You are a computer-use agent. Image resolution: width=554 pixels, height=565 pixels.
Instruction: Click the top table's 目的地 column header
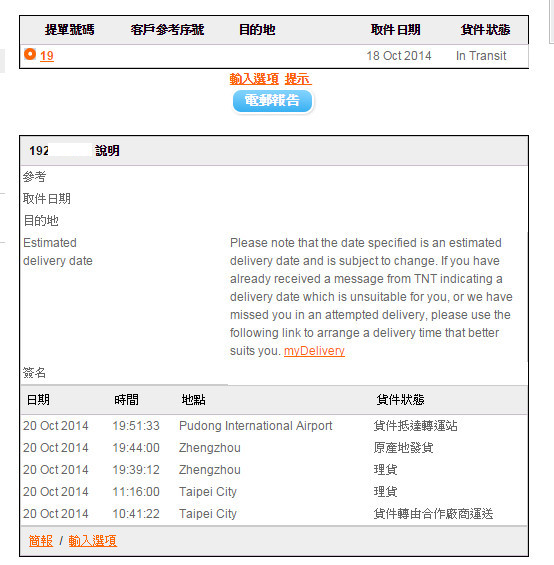point(257,30)
